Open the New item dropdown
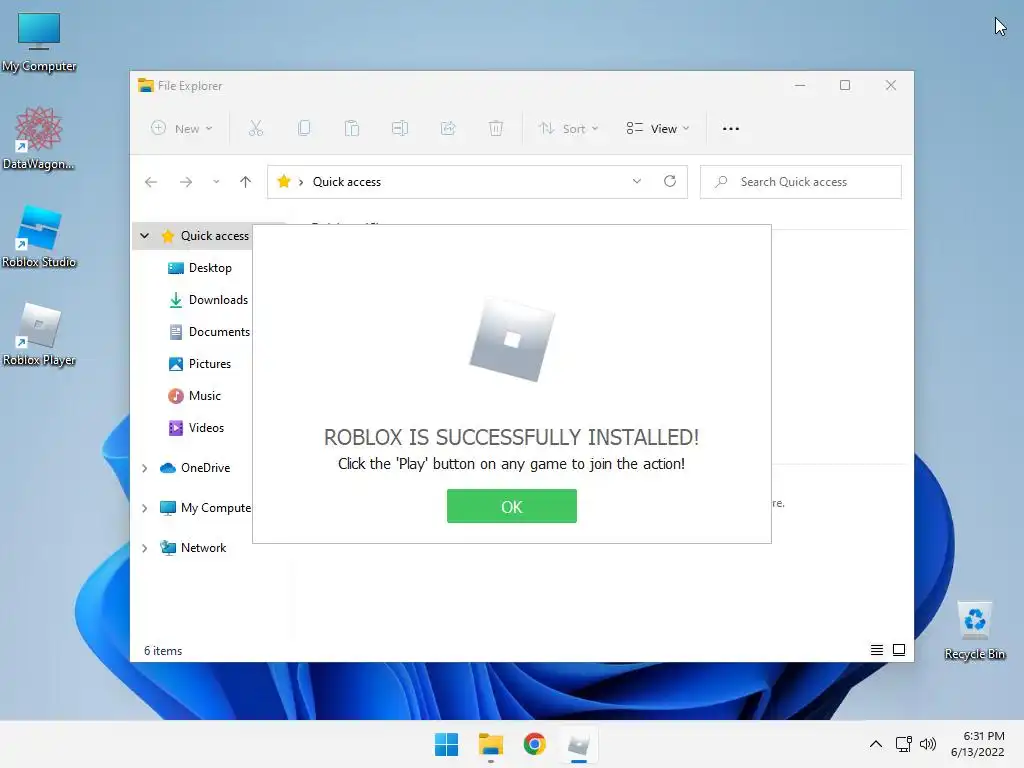Image resolution: width=1024 pixels, height=768 pixels. [182, 129]
